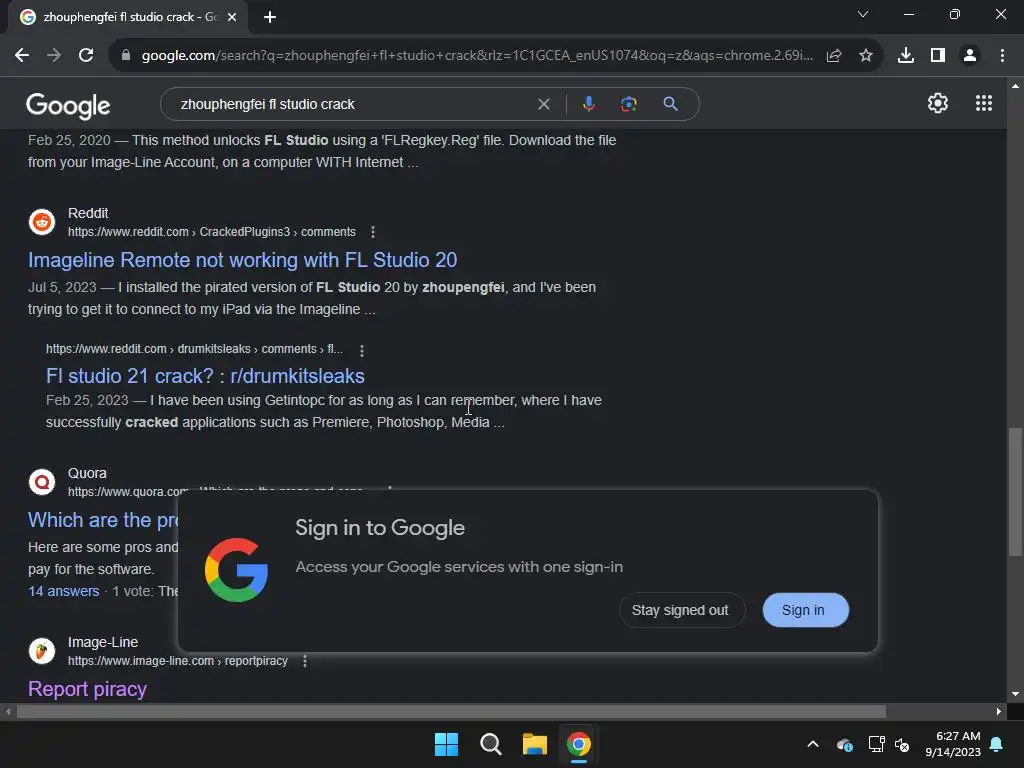The width and height of the screenshot is (1024, 768).
Task: Click reddit.com CrackedPlugins3 breadcrumb URL
Action: coord(212,232)
